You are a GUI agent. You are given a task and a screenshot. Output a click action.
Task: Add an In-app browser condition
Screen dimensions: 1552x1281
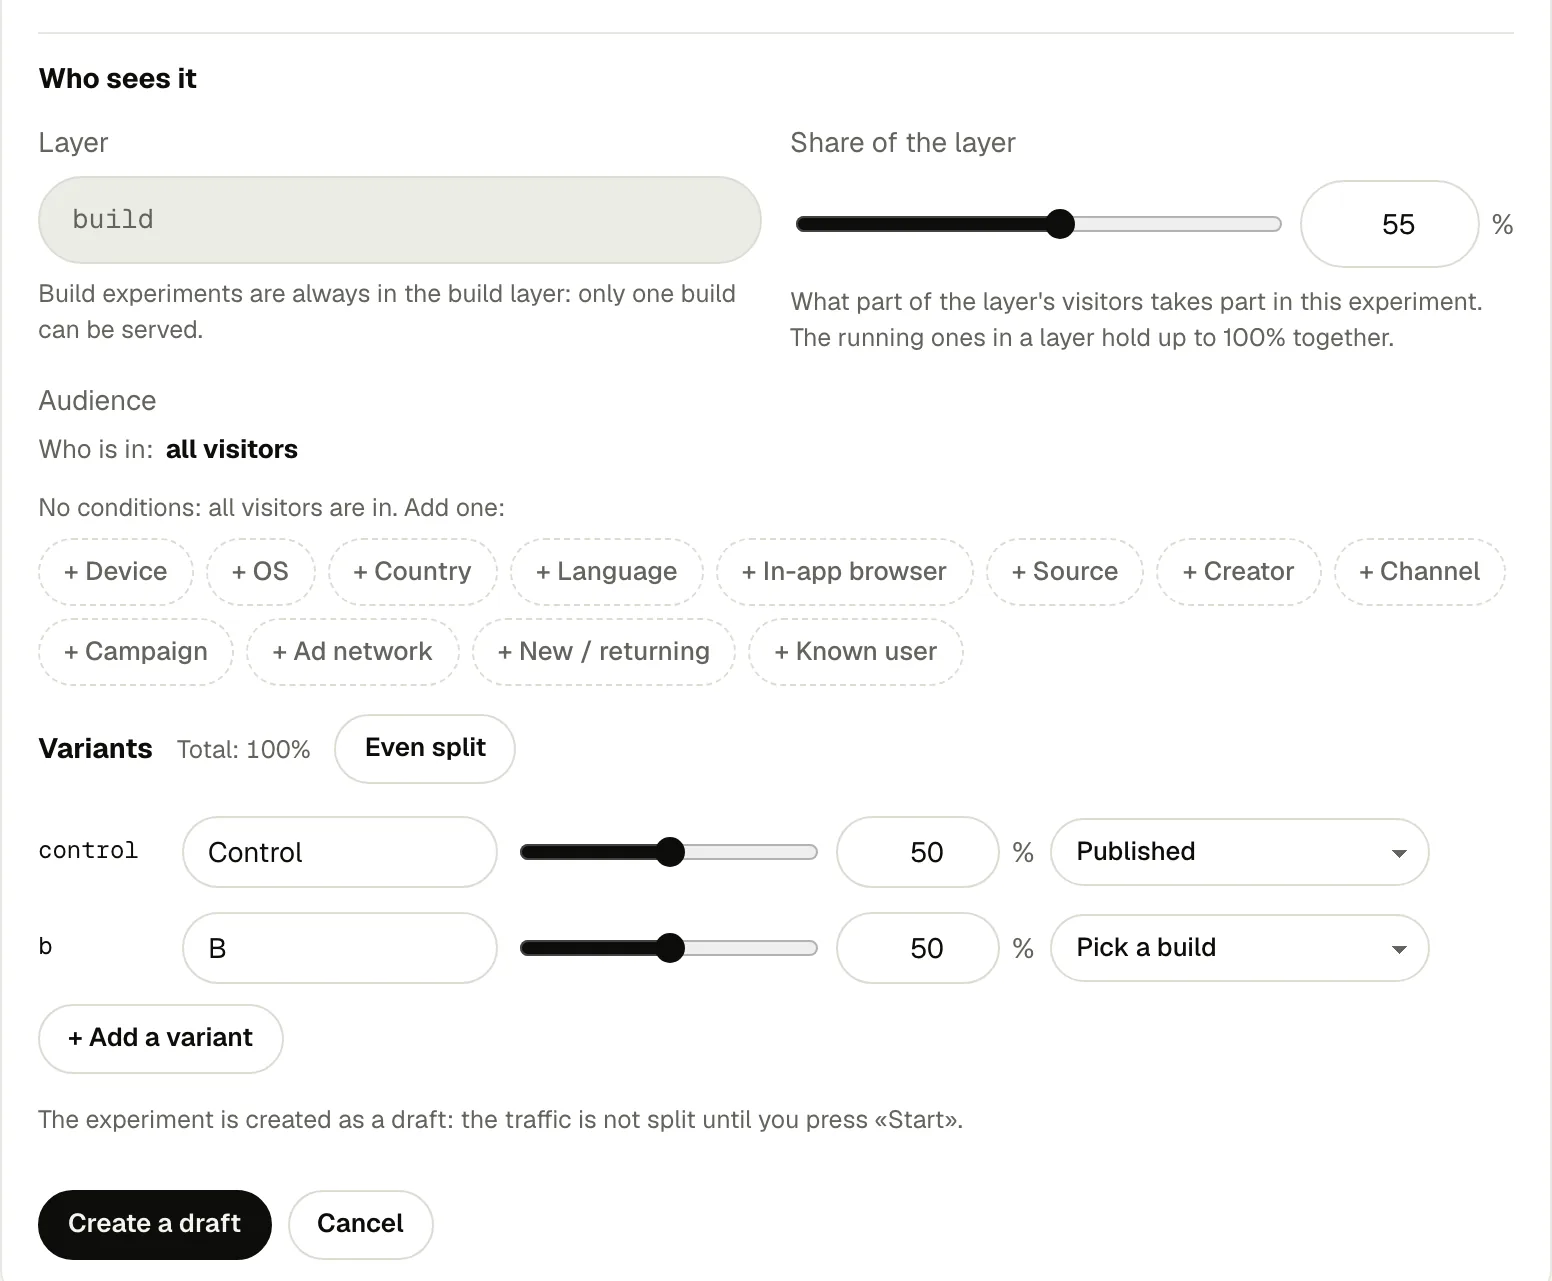[844, 572]
